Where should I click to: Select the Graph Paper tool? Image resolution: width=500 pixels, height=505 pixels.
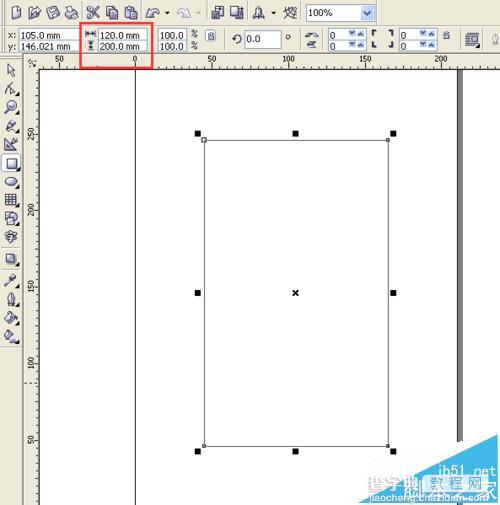tap(11, 200)
